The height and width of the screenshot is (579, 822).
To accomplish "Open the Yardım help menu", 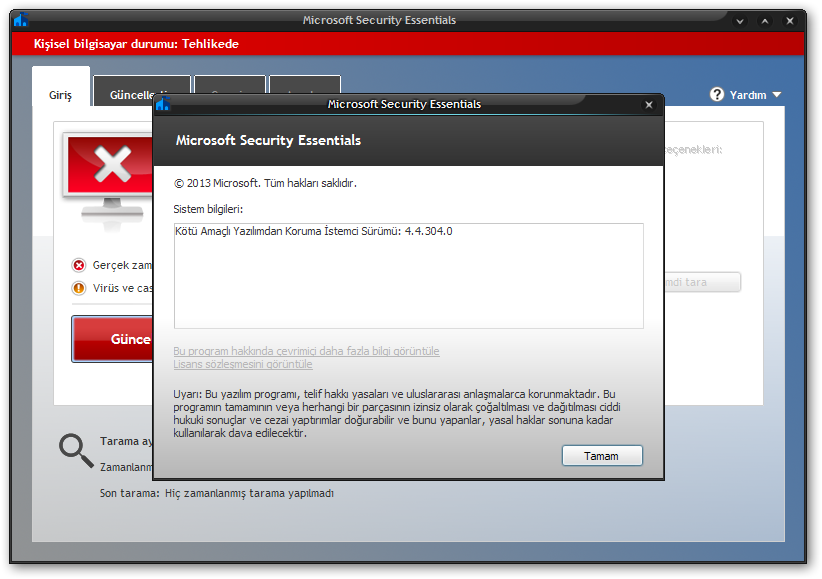I will click(x=747, y=95).
